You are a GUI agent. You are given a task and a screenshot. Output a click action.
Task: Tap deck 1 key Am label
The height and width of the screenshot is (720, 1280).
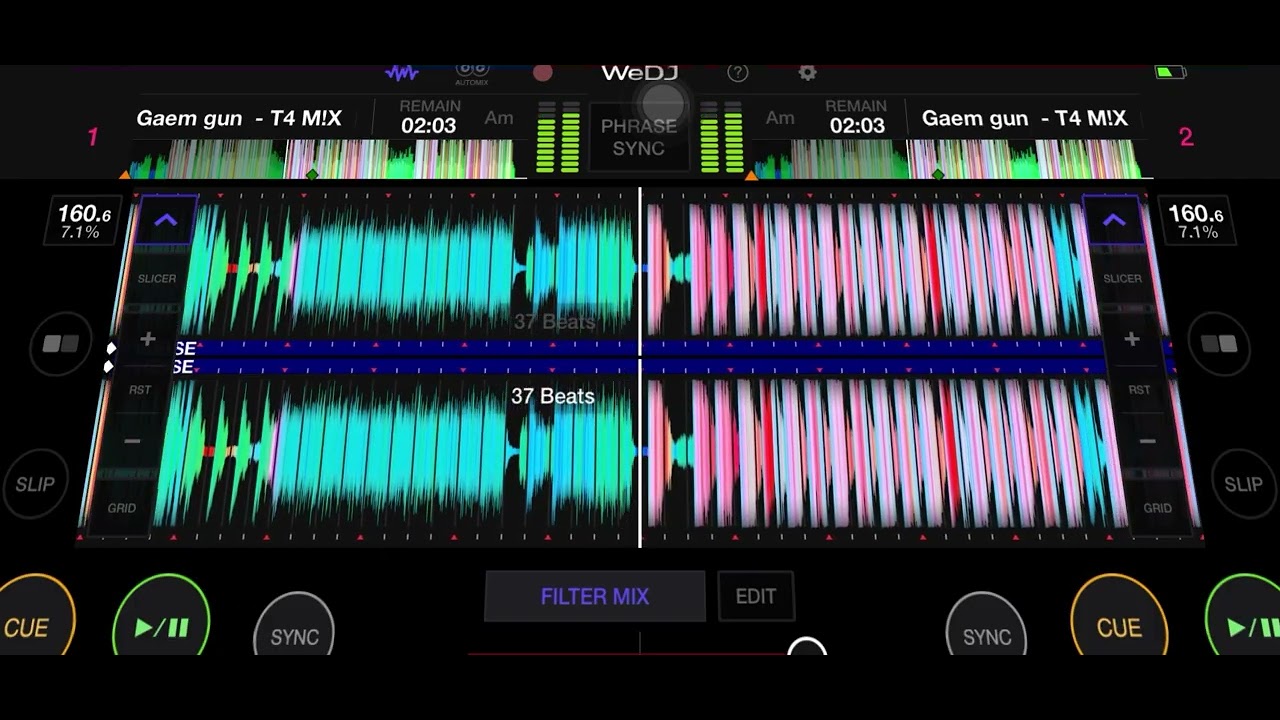point(498,118)
